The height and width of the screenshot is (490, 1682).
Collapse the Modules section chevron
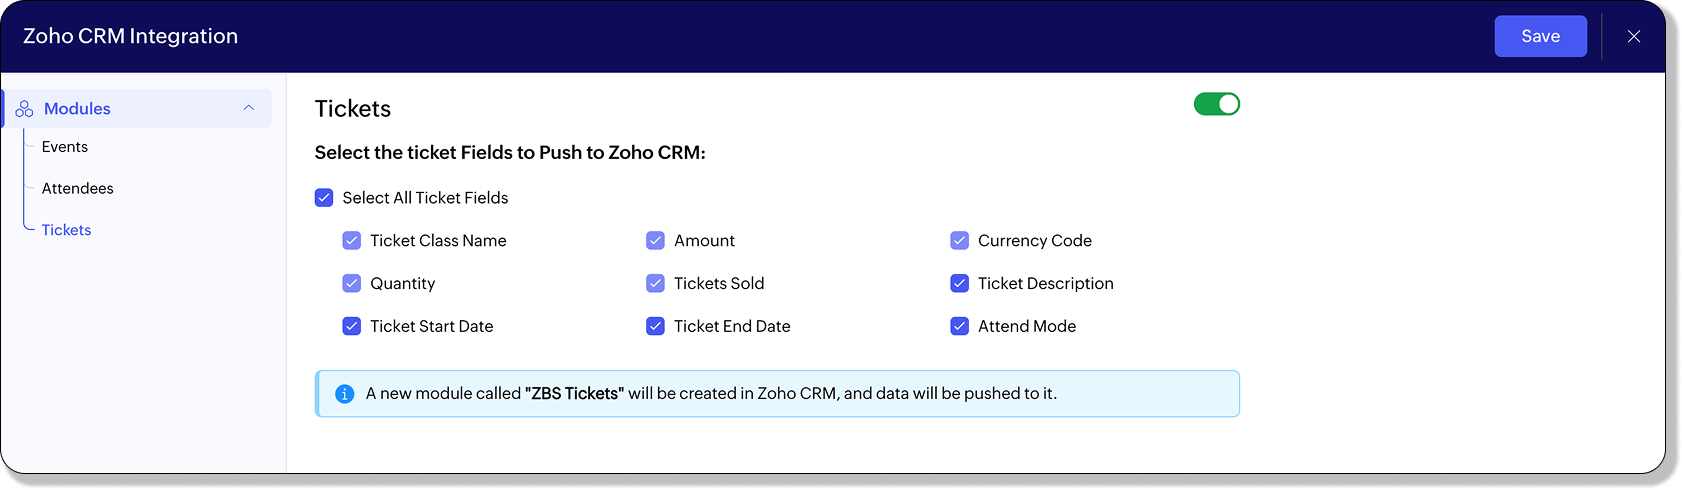pos(249,108)
